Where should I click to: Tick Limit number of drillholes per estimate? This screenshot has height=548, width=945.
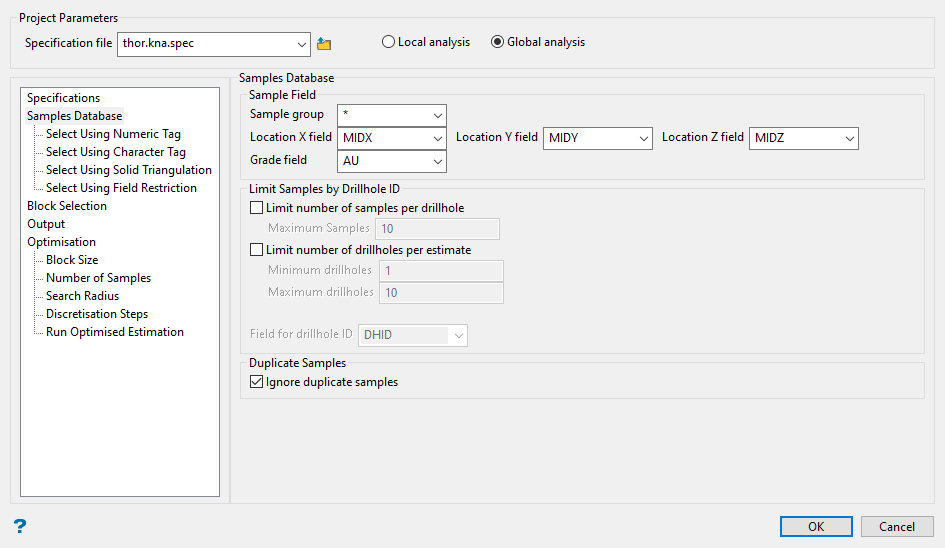[257, 250]
